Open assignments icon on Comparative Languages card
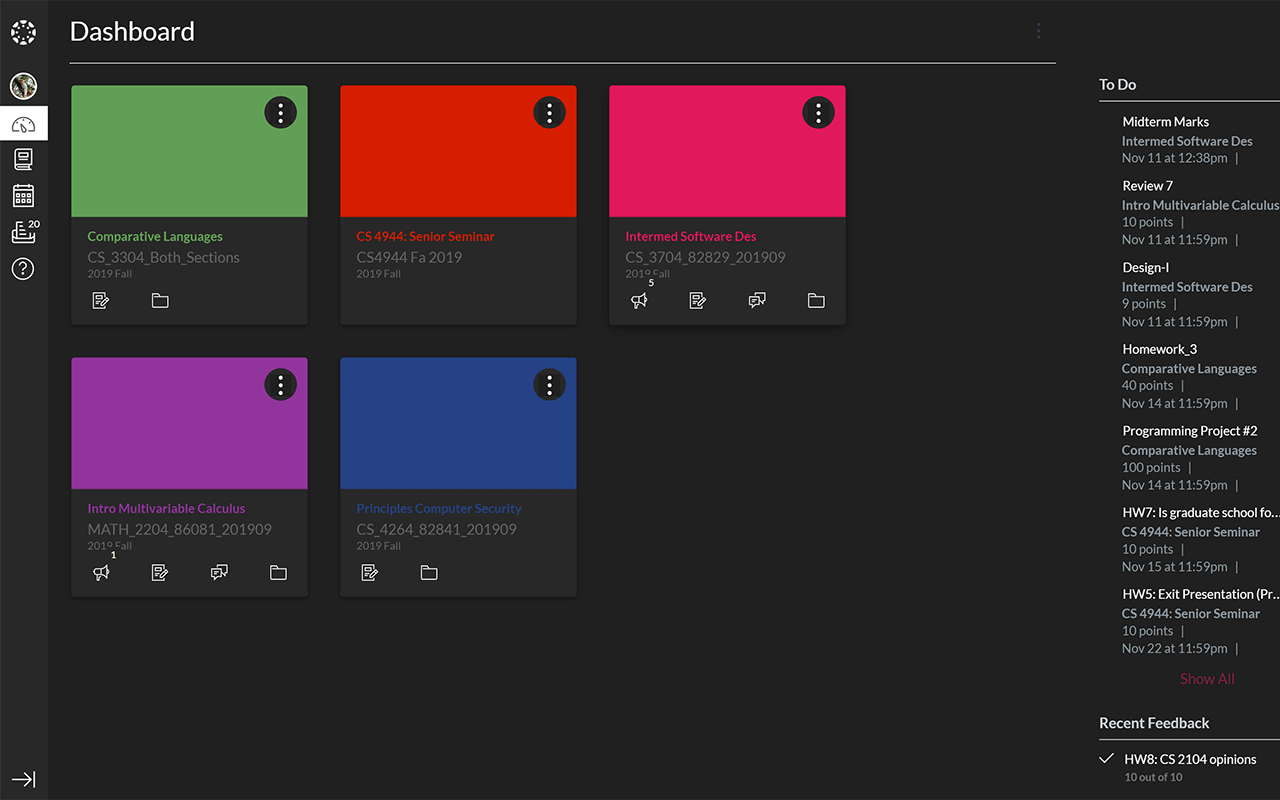Image resolution: width=1280 pixels, height=800 pixels. point(100,300)
